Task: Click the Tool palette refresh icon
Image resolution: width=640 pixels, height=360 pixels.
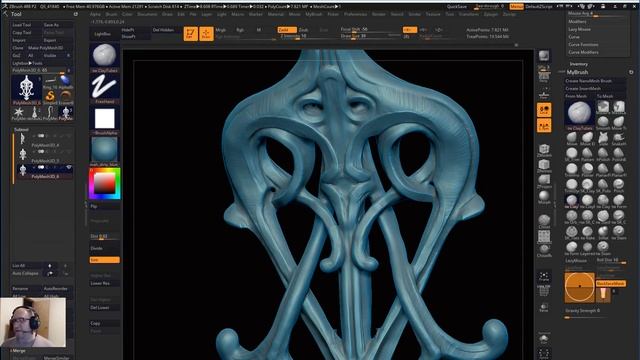Action: point(76,14)
